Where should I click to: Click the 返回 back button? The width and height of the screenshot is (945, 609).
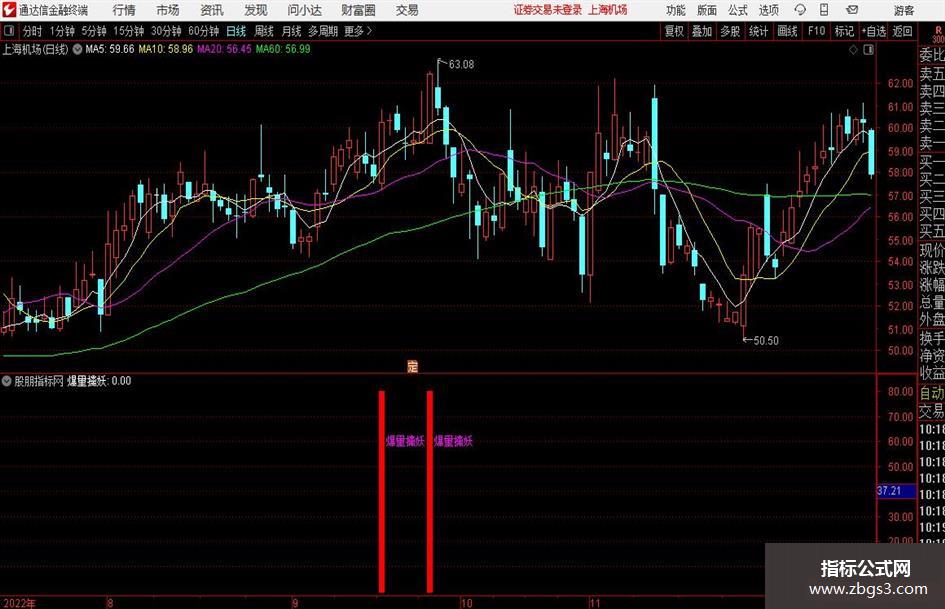tap(902, 31)
